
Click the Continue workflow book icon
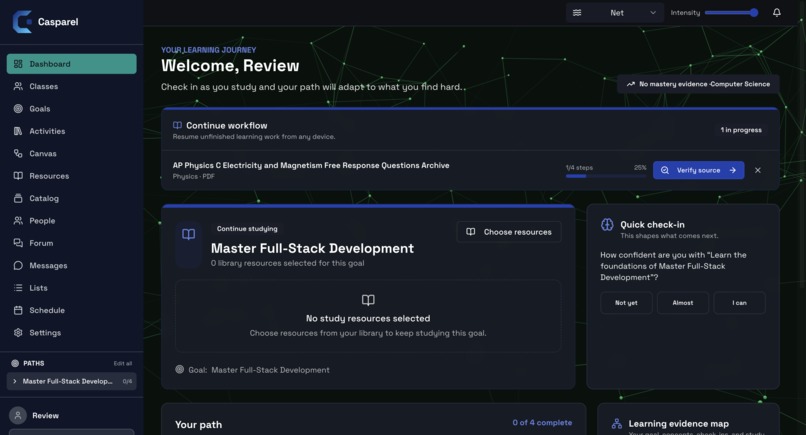tap(177, 125)
